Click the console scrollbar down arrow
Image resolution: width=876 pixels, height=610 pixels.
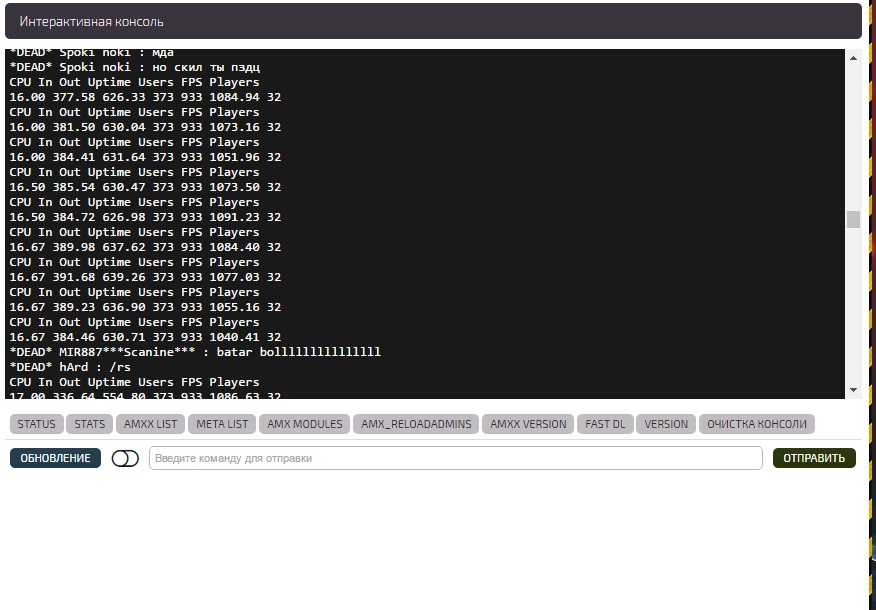(853, 390)
